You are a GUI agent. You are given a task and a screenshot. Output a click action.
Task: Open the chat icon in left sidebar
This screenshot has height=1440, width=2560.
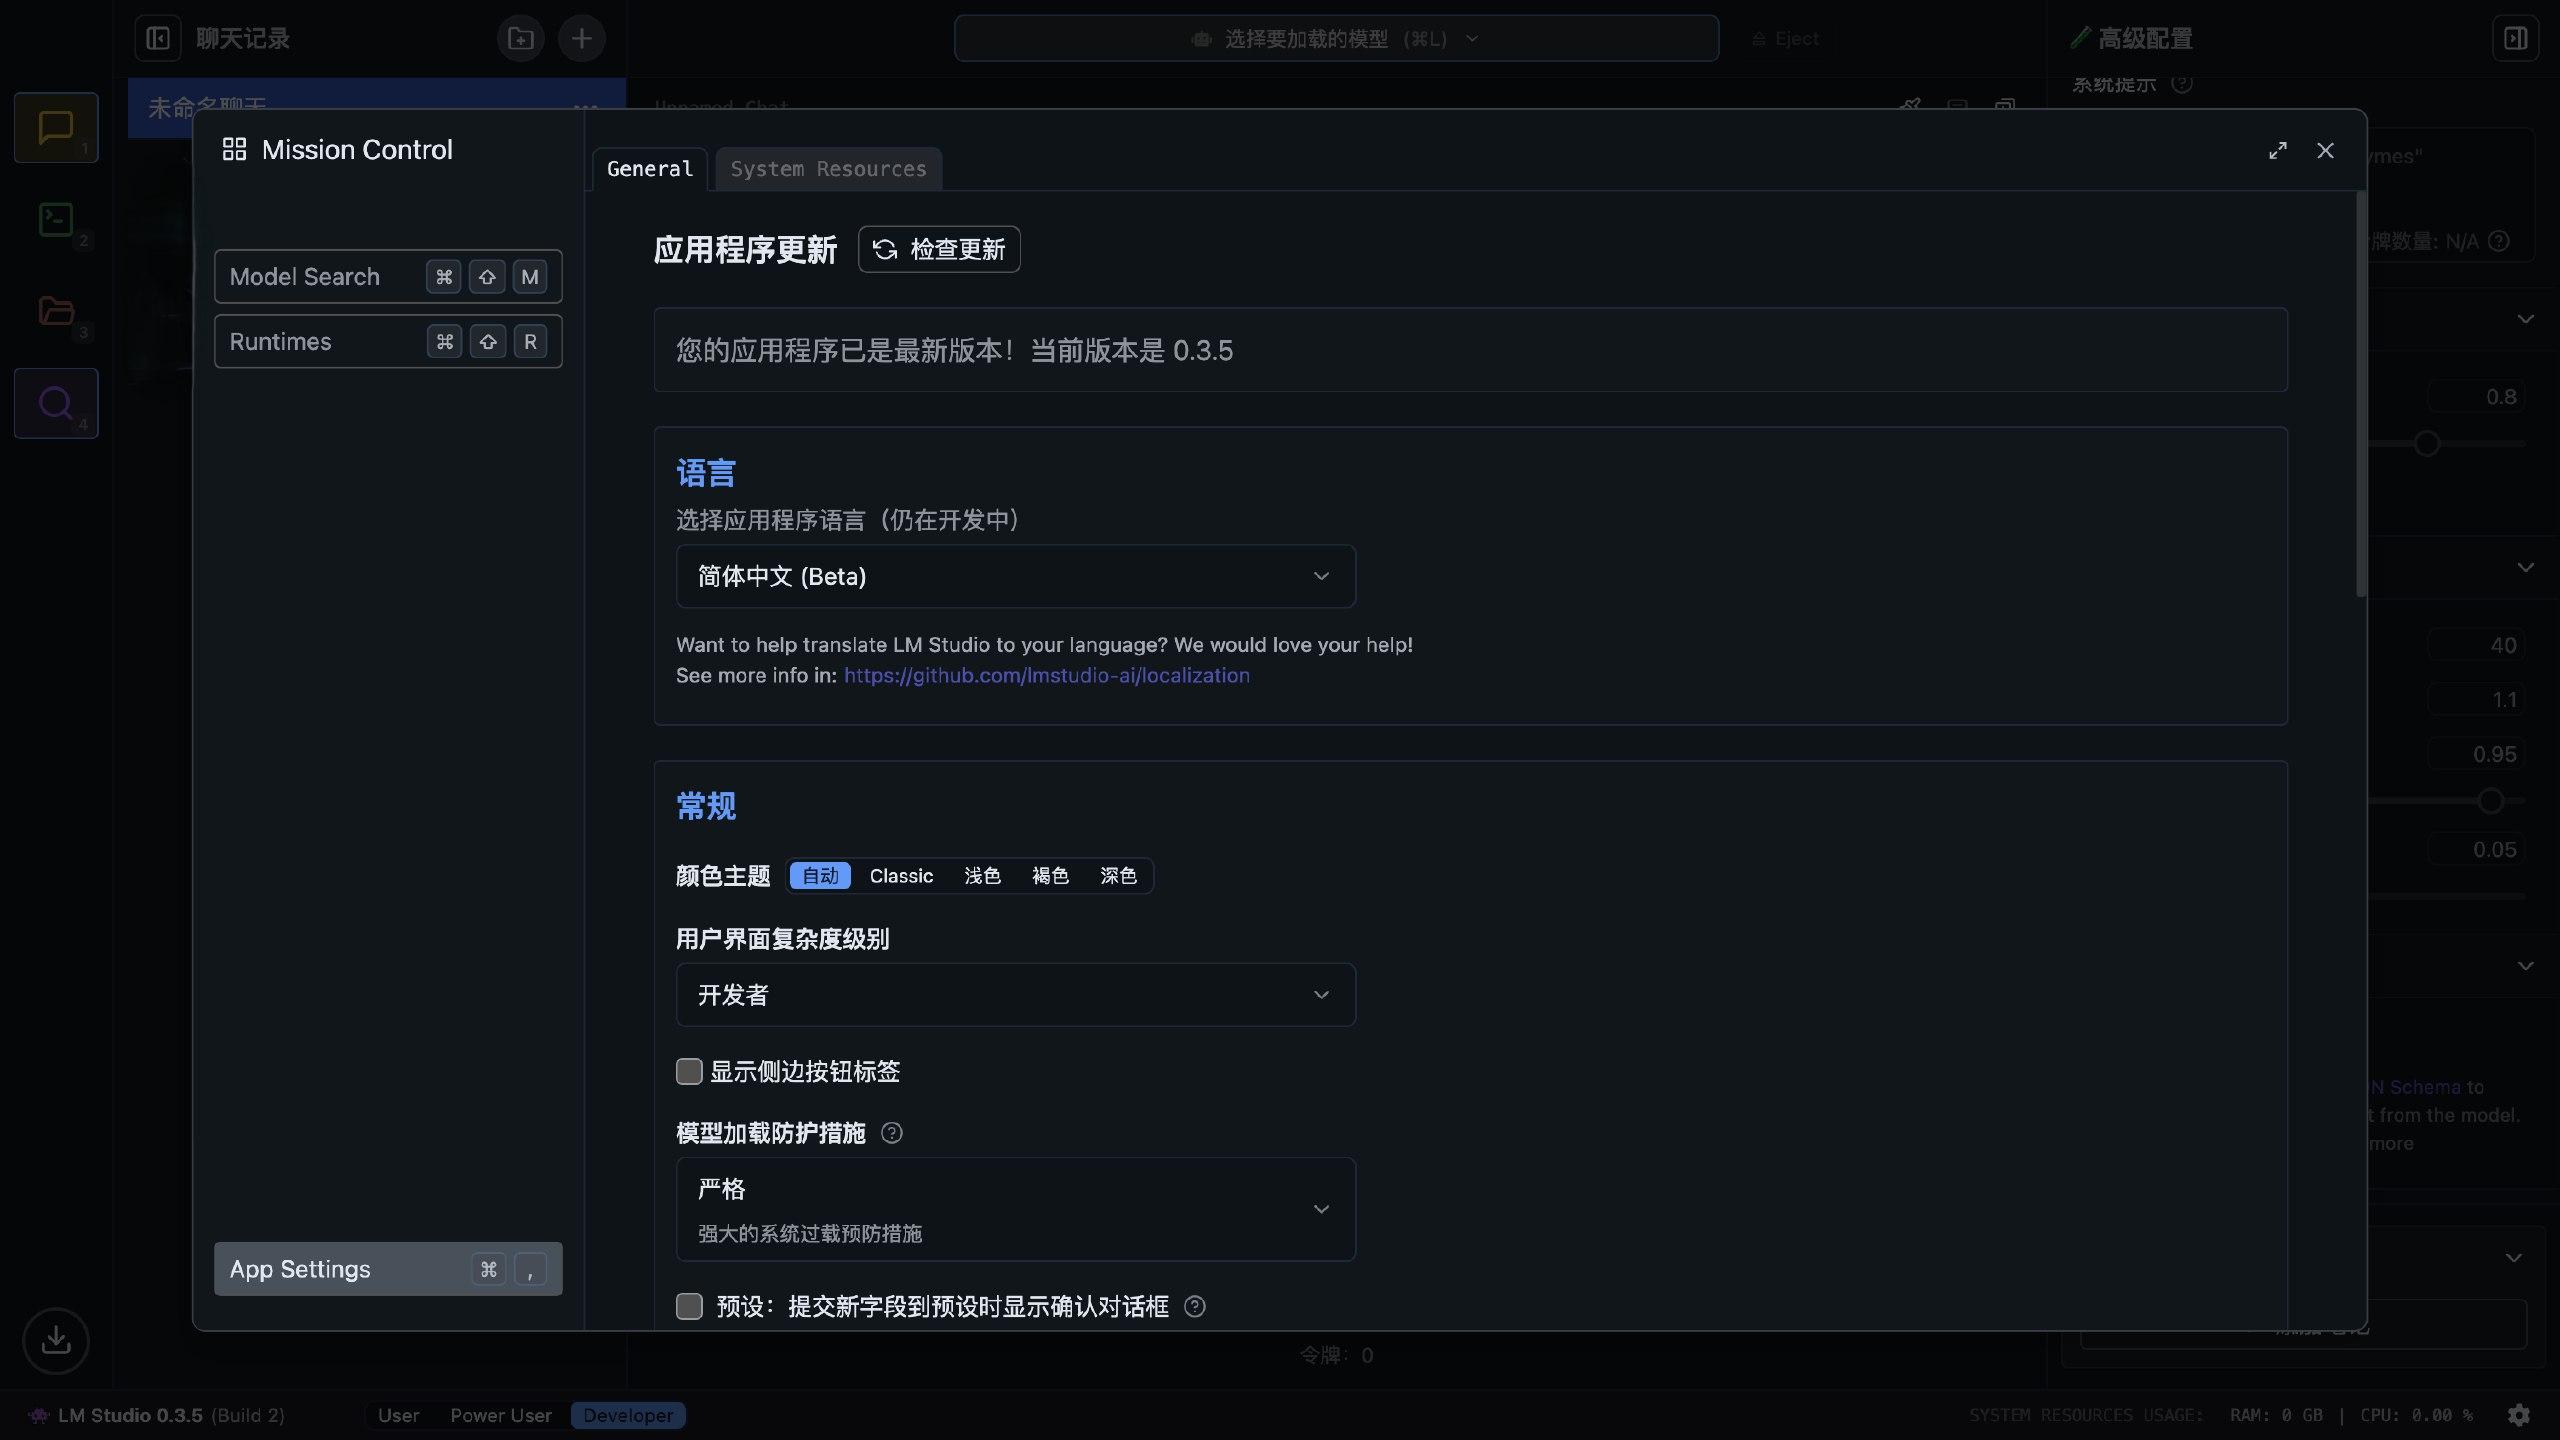coord(56,127)
